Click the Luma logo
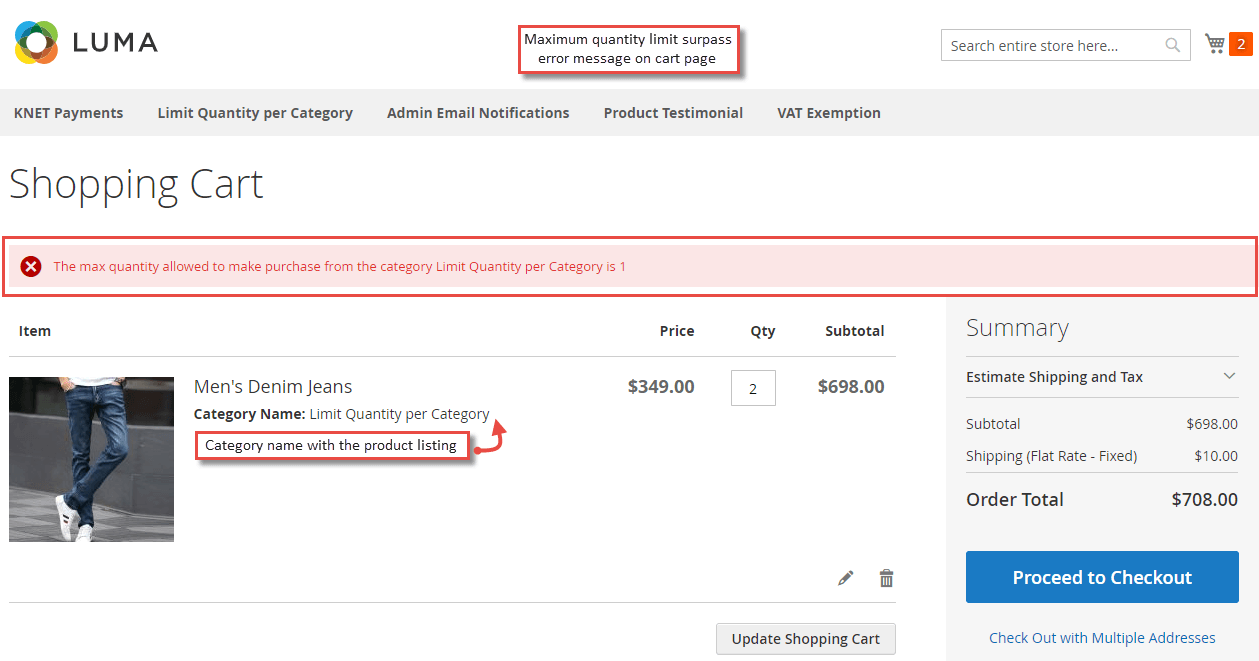 pos(85,42)
